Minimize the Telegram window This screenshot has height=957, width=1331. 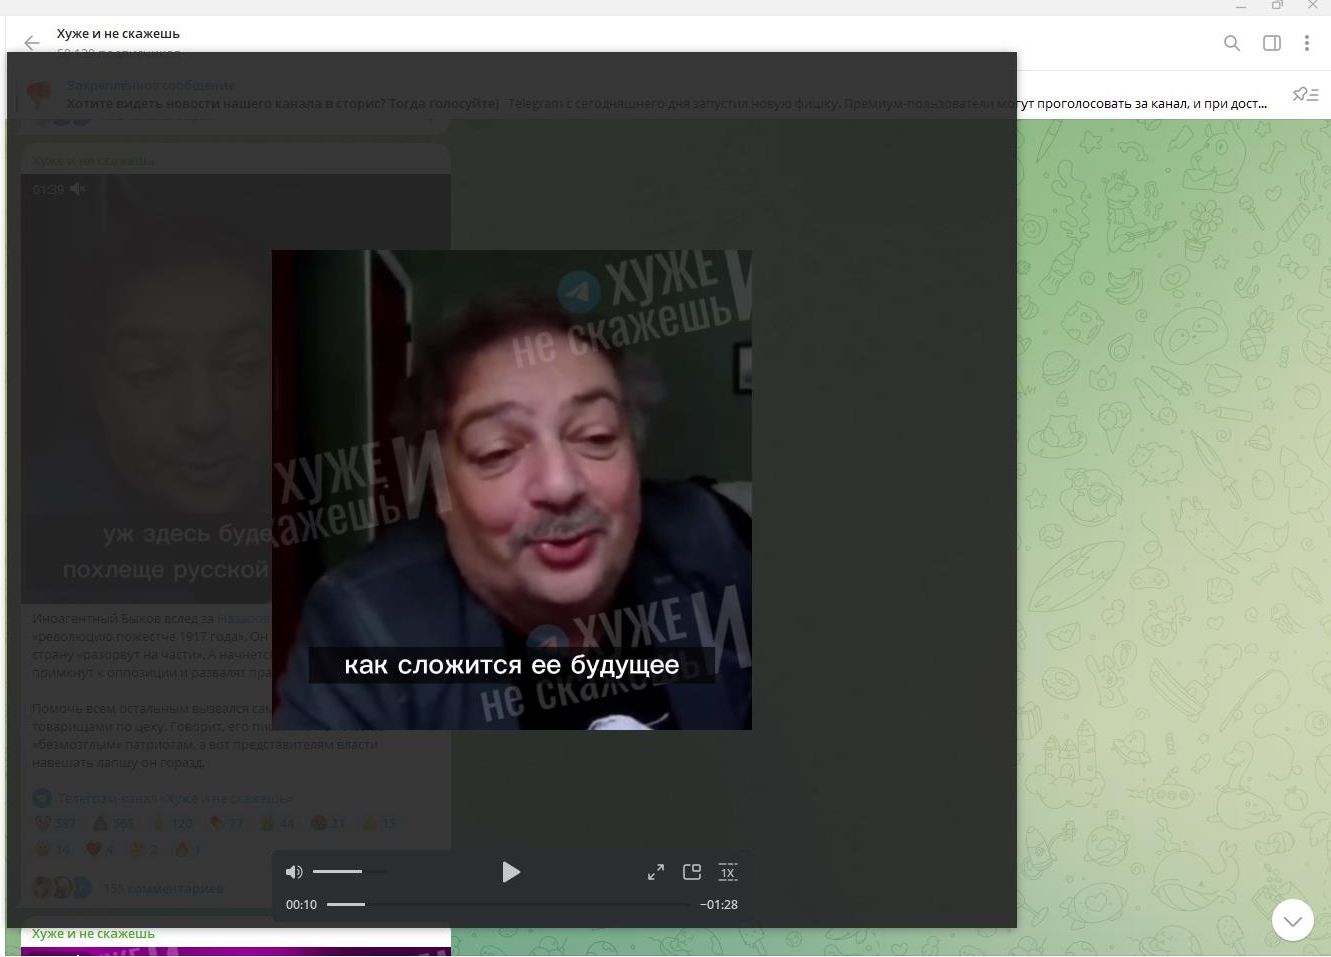tap(1241, 6)
